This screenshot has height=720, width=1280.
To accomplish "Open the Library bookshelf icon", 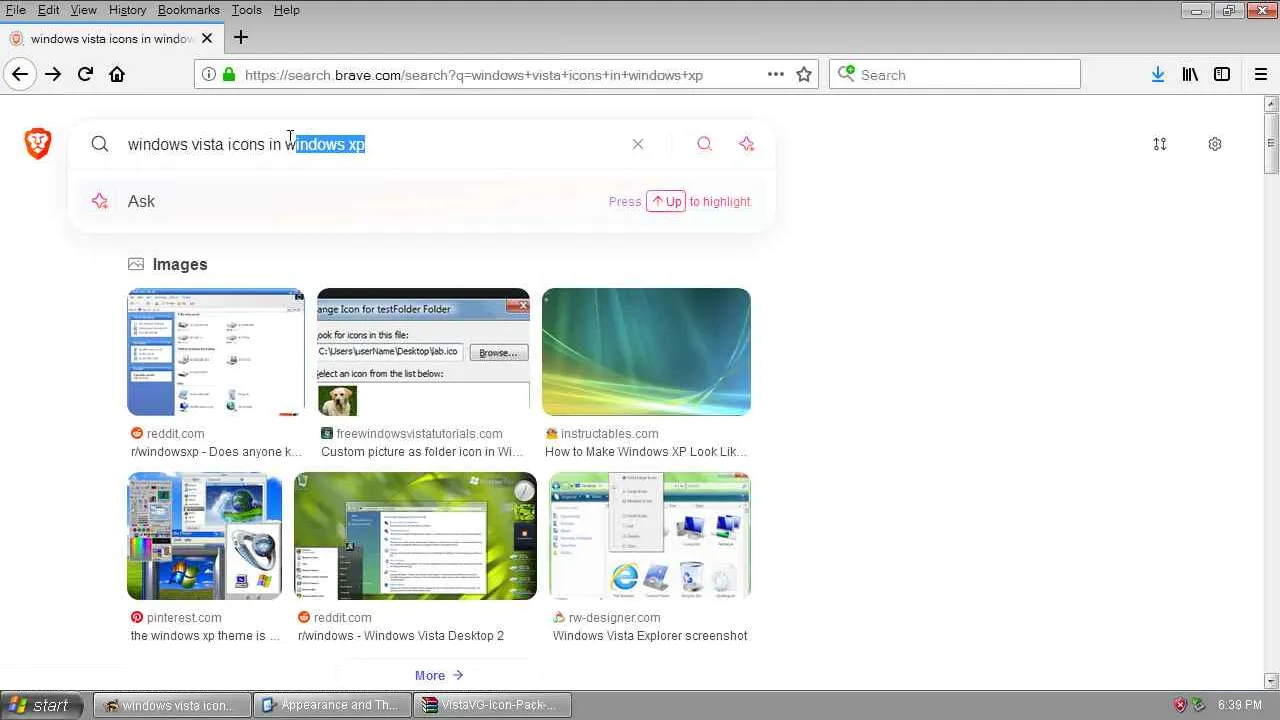I will [x=1190, y=74].
